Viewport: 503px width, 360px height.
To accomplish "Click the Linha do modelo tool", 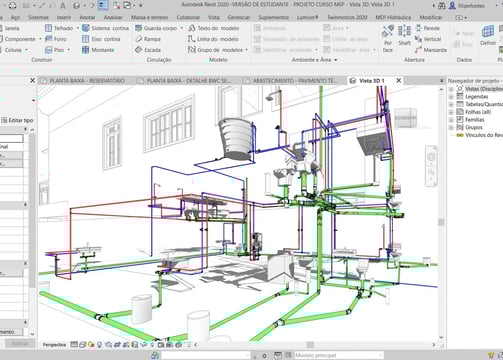I will pyautogui.click(x=213, y=39).
